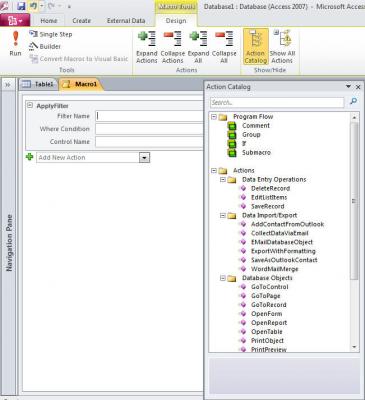This screenshot has width=365, height=400.
Task: Select the Submacro program flow item
Action: [256, 152]
